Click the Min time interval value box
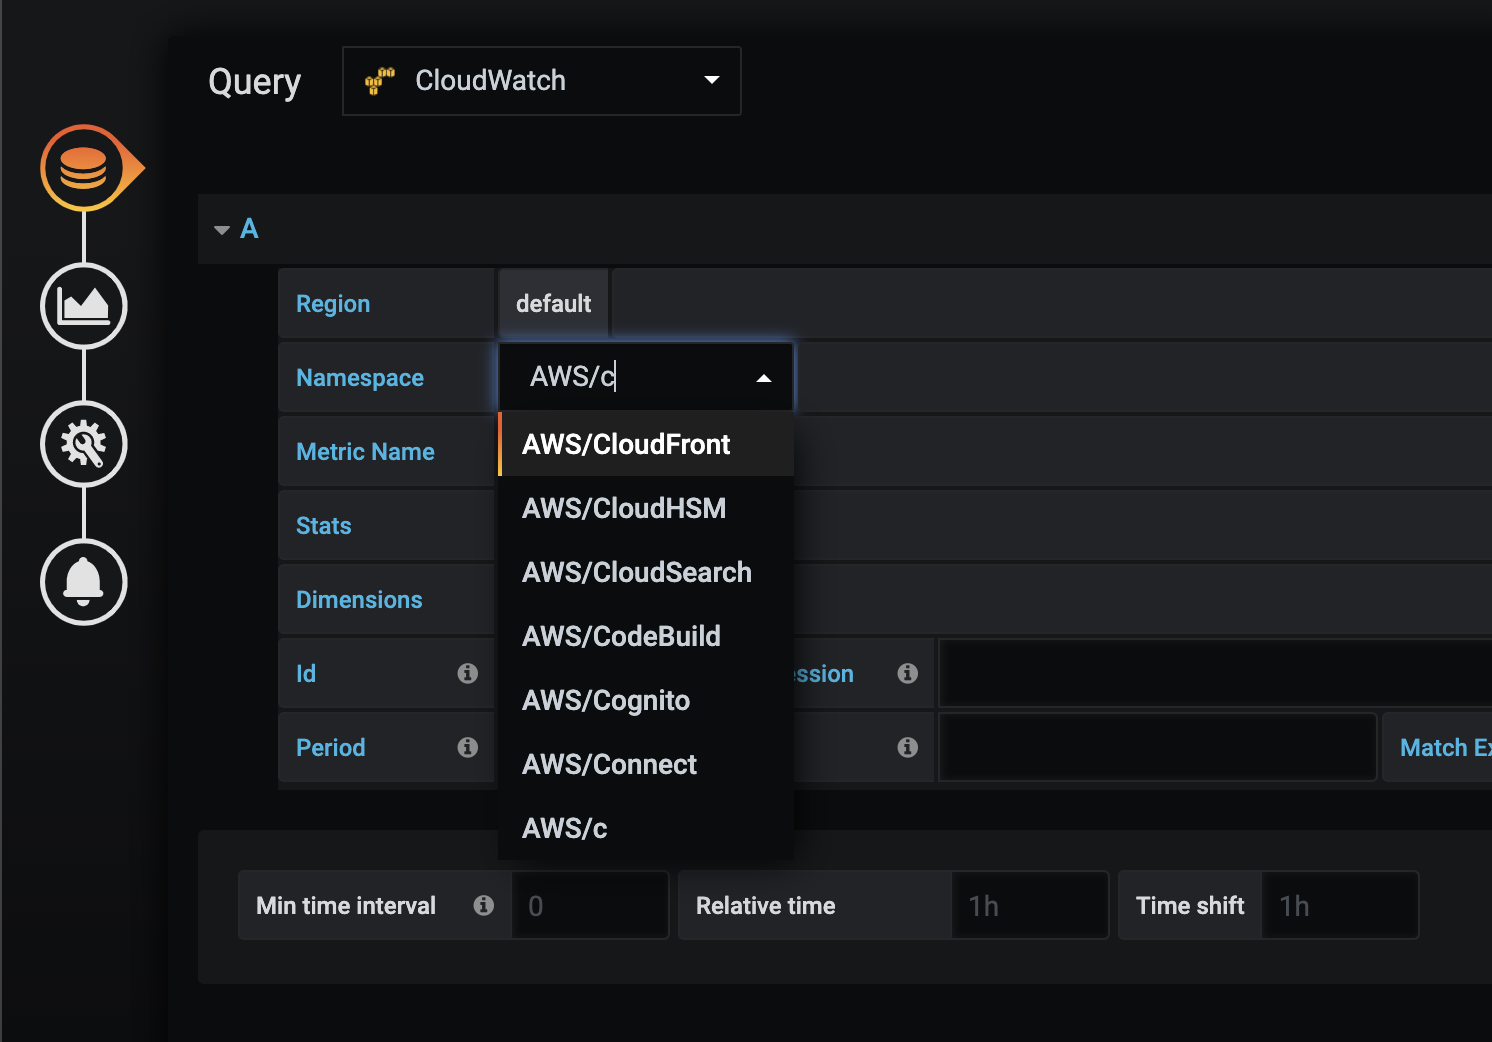 590,905
